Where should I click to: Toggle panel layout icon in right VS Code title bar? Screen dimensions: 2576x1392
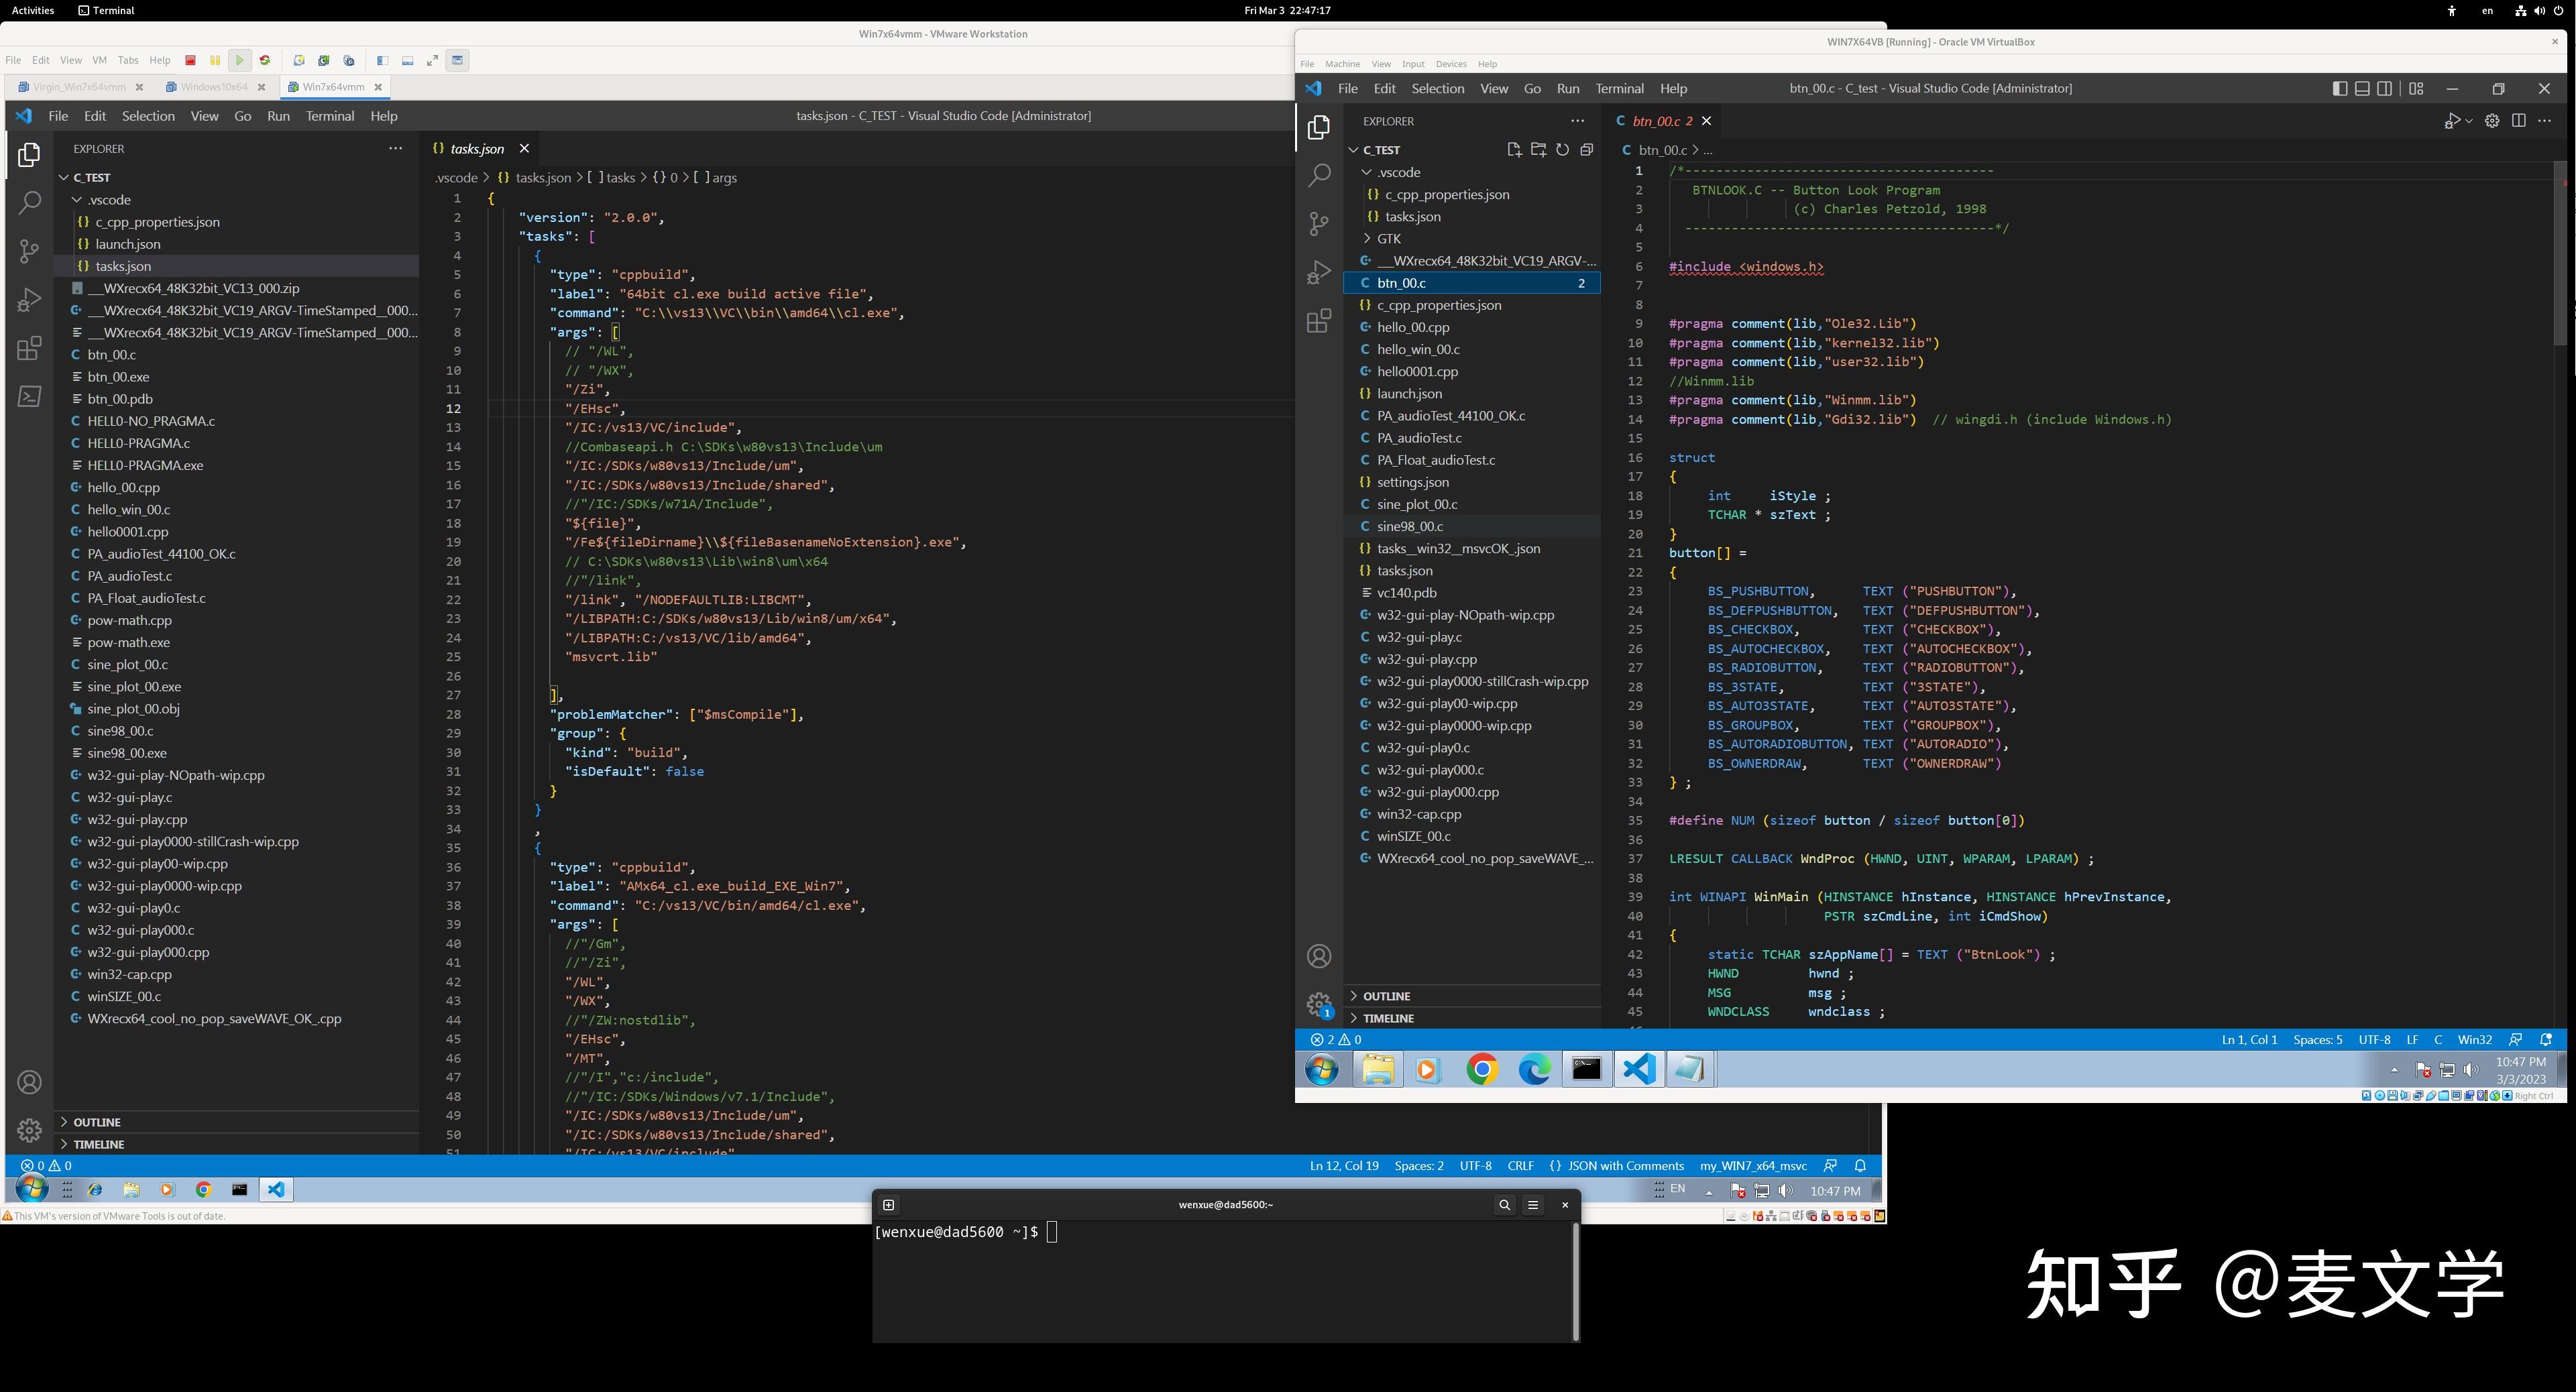pyautogui.click(x=2362, y=89)
